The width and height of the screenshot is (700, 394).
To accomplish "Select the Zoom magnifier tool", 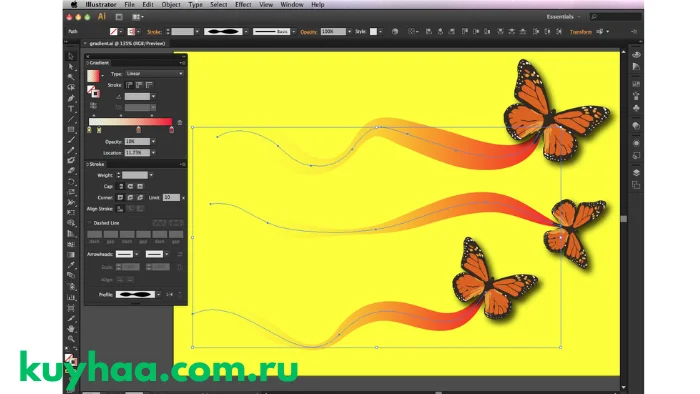I will pyautogui.click(x=71, y=339).
